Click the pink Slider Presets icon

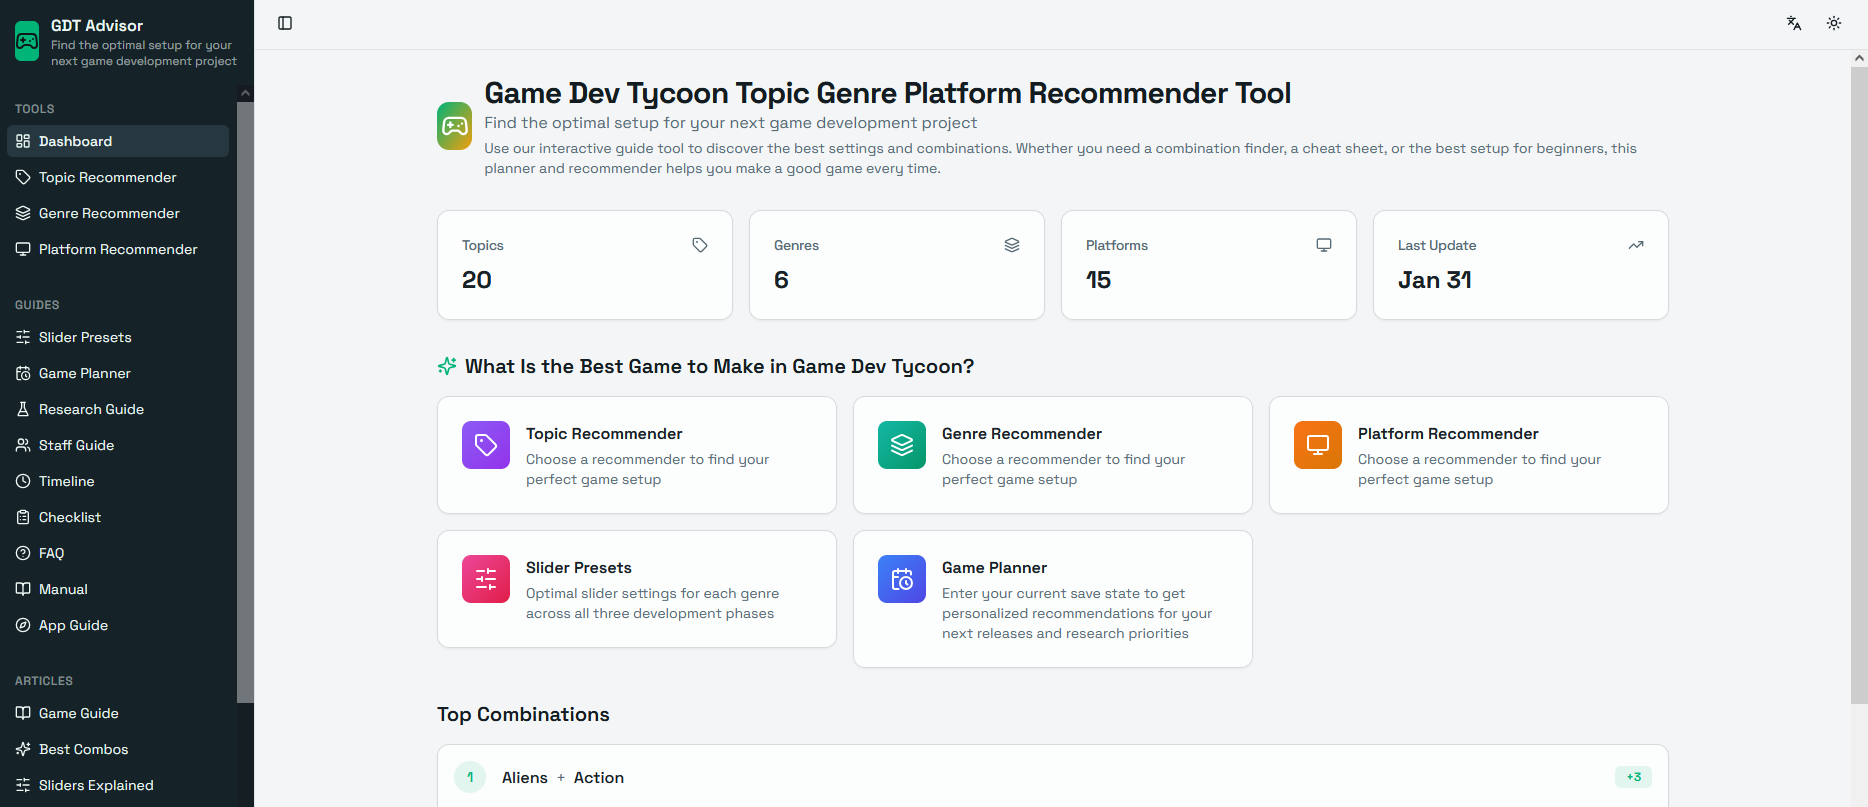click(486, 579)
